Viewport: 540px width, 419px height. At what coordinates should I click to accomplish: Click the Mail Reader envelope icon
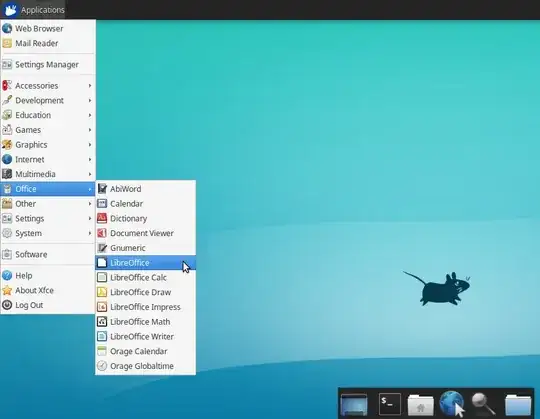tap(7, 43)
